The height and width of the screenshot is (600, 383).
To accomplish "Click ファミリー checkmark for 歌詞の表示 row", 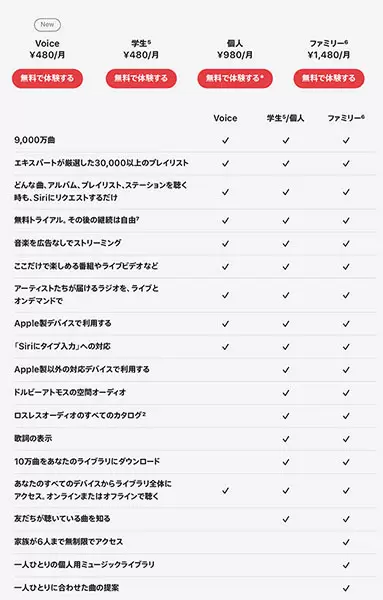I will coord(346,439).
